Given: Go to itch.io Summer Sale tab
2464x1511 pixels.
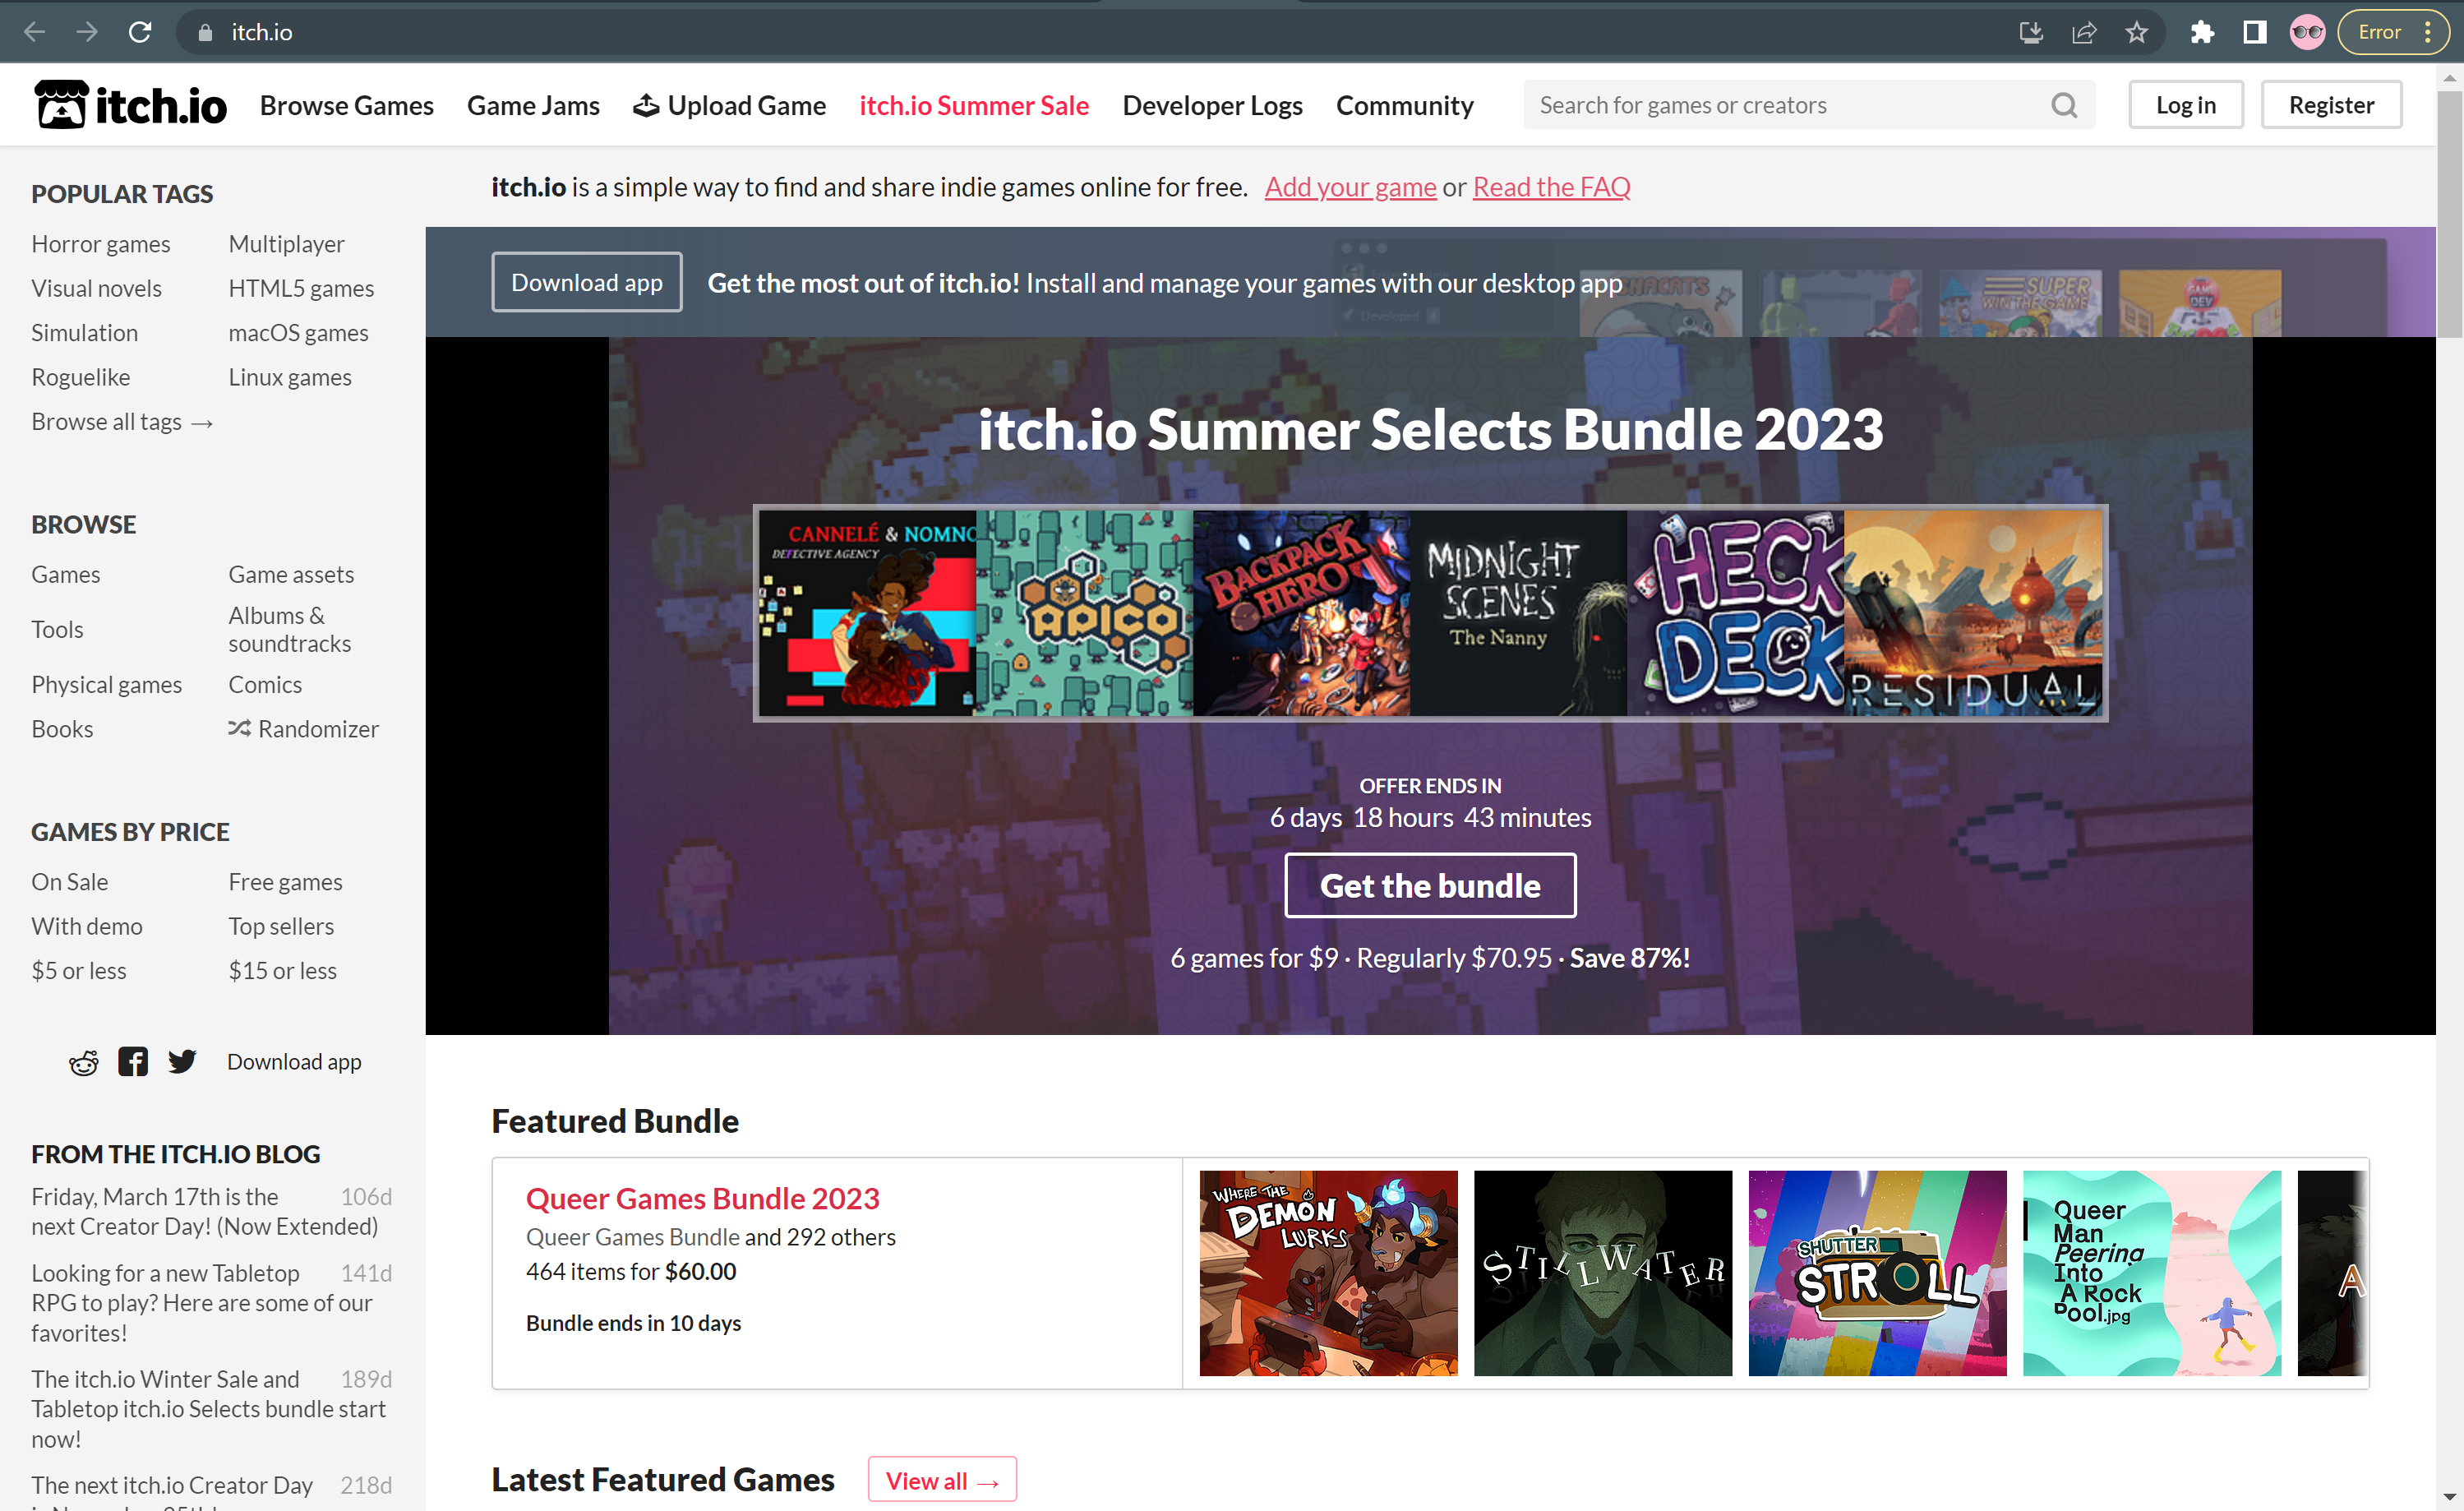Looking at the screenshot, I should pos(973,105).
